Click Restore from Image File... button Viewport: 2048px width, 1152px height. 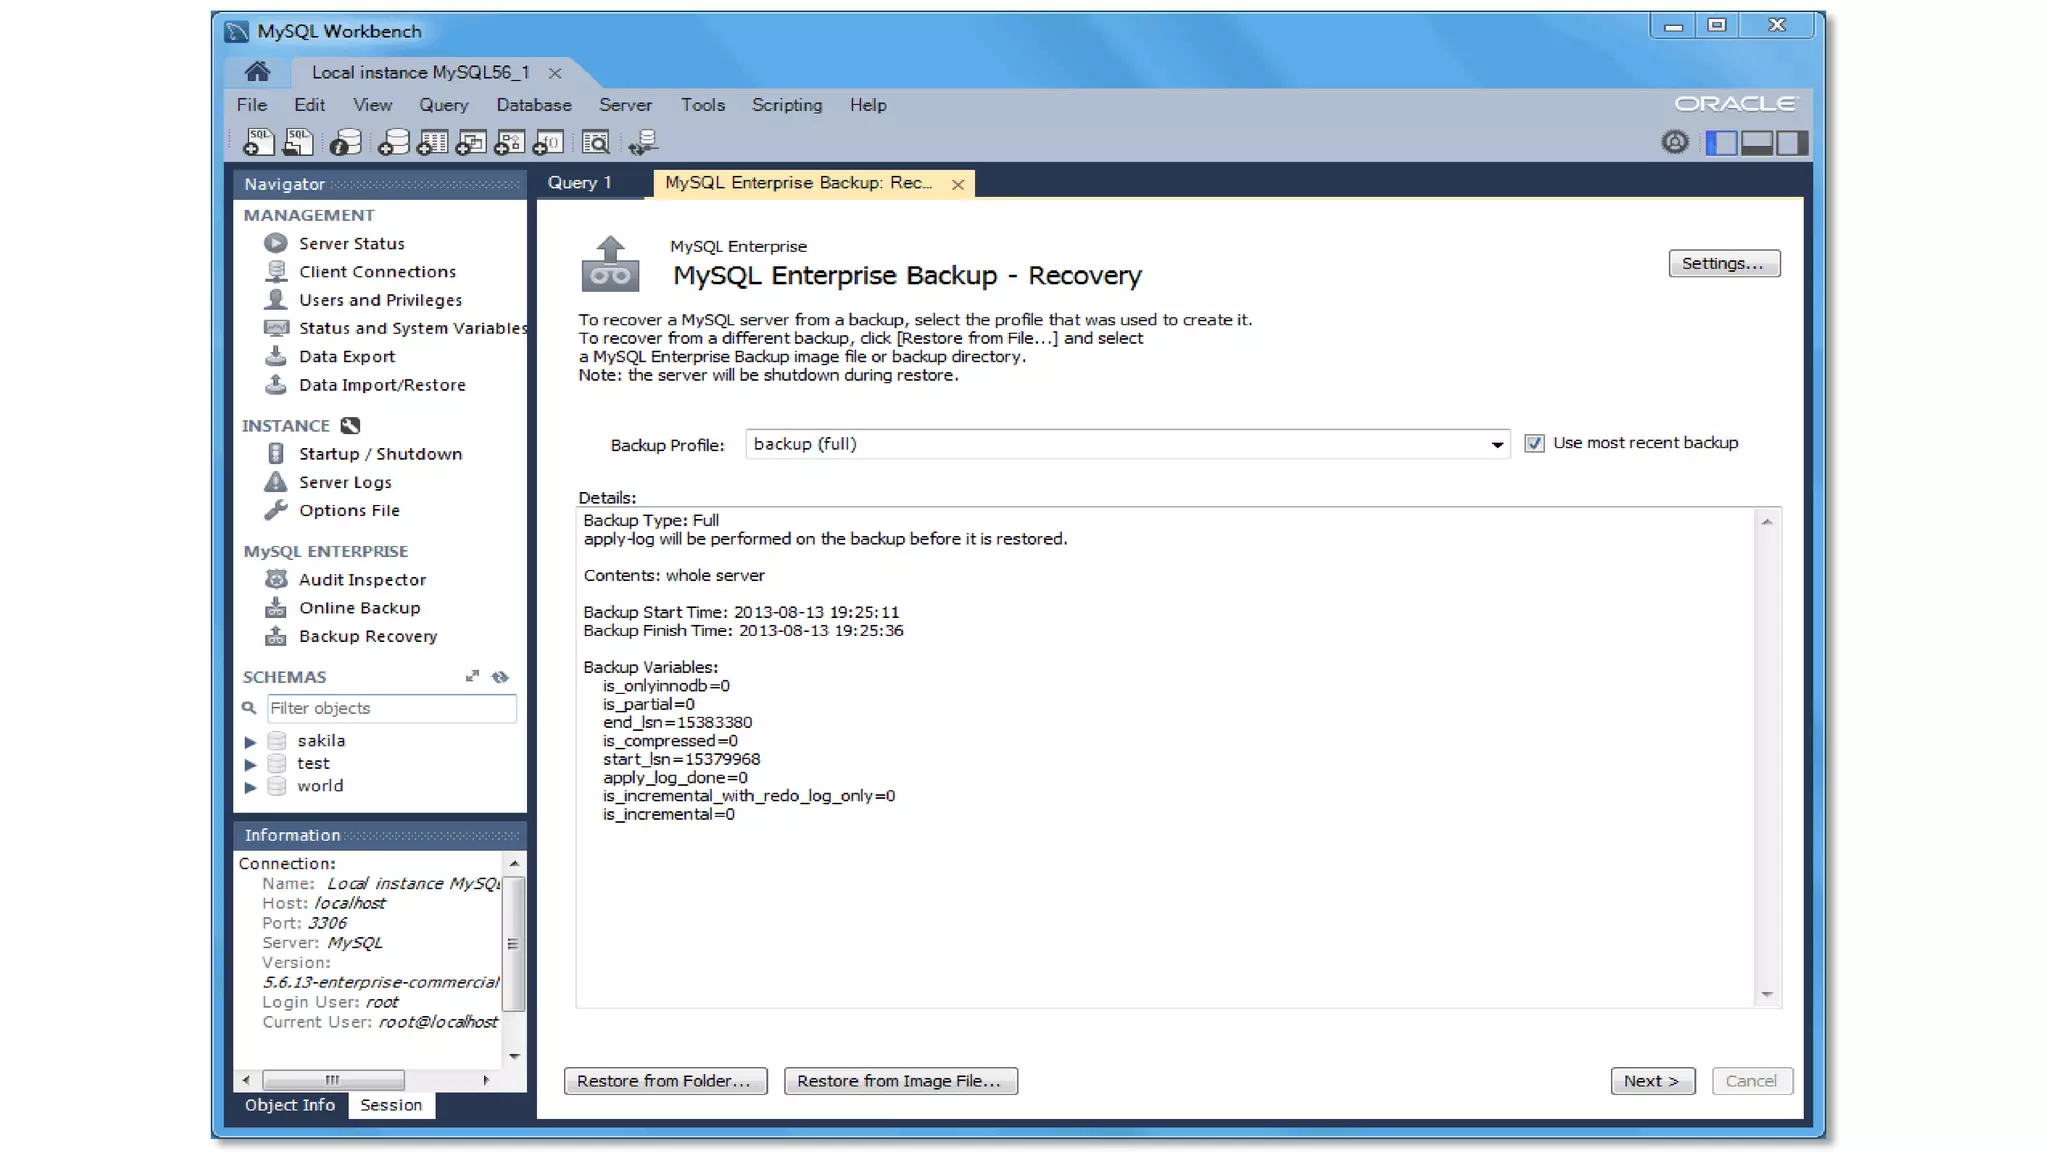(x=900, y=1080)
